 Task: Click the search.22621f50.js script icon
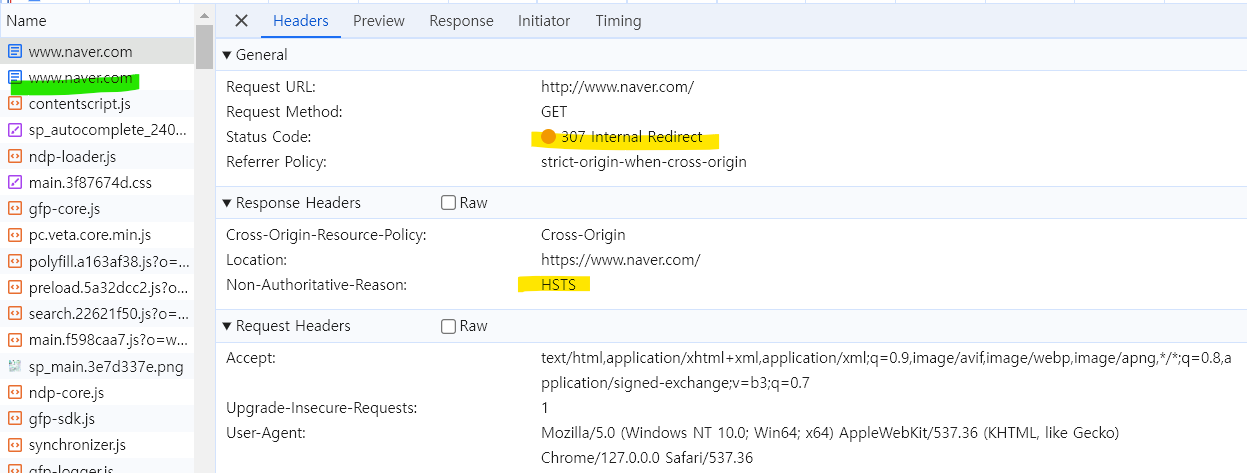[x=15, y=314]
